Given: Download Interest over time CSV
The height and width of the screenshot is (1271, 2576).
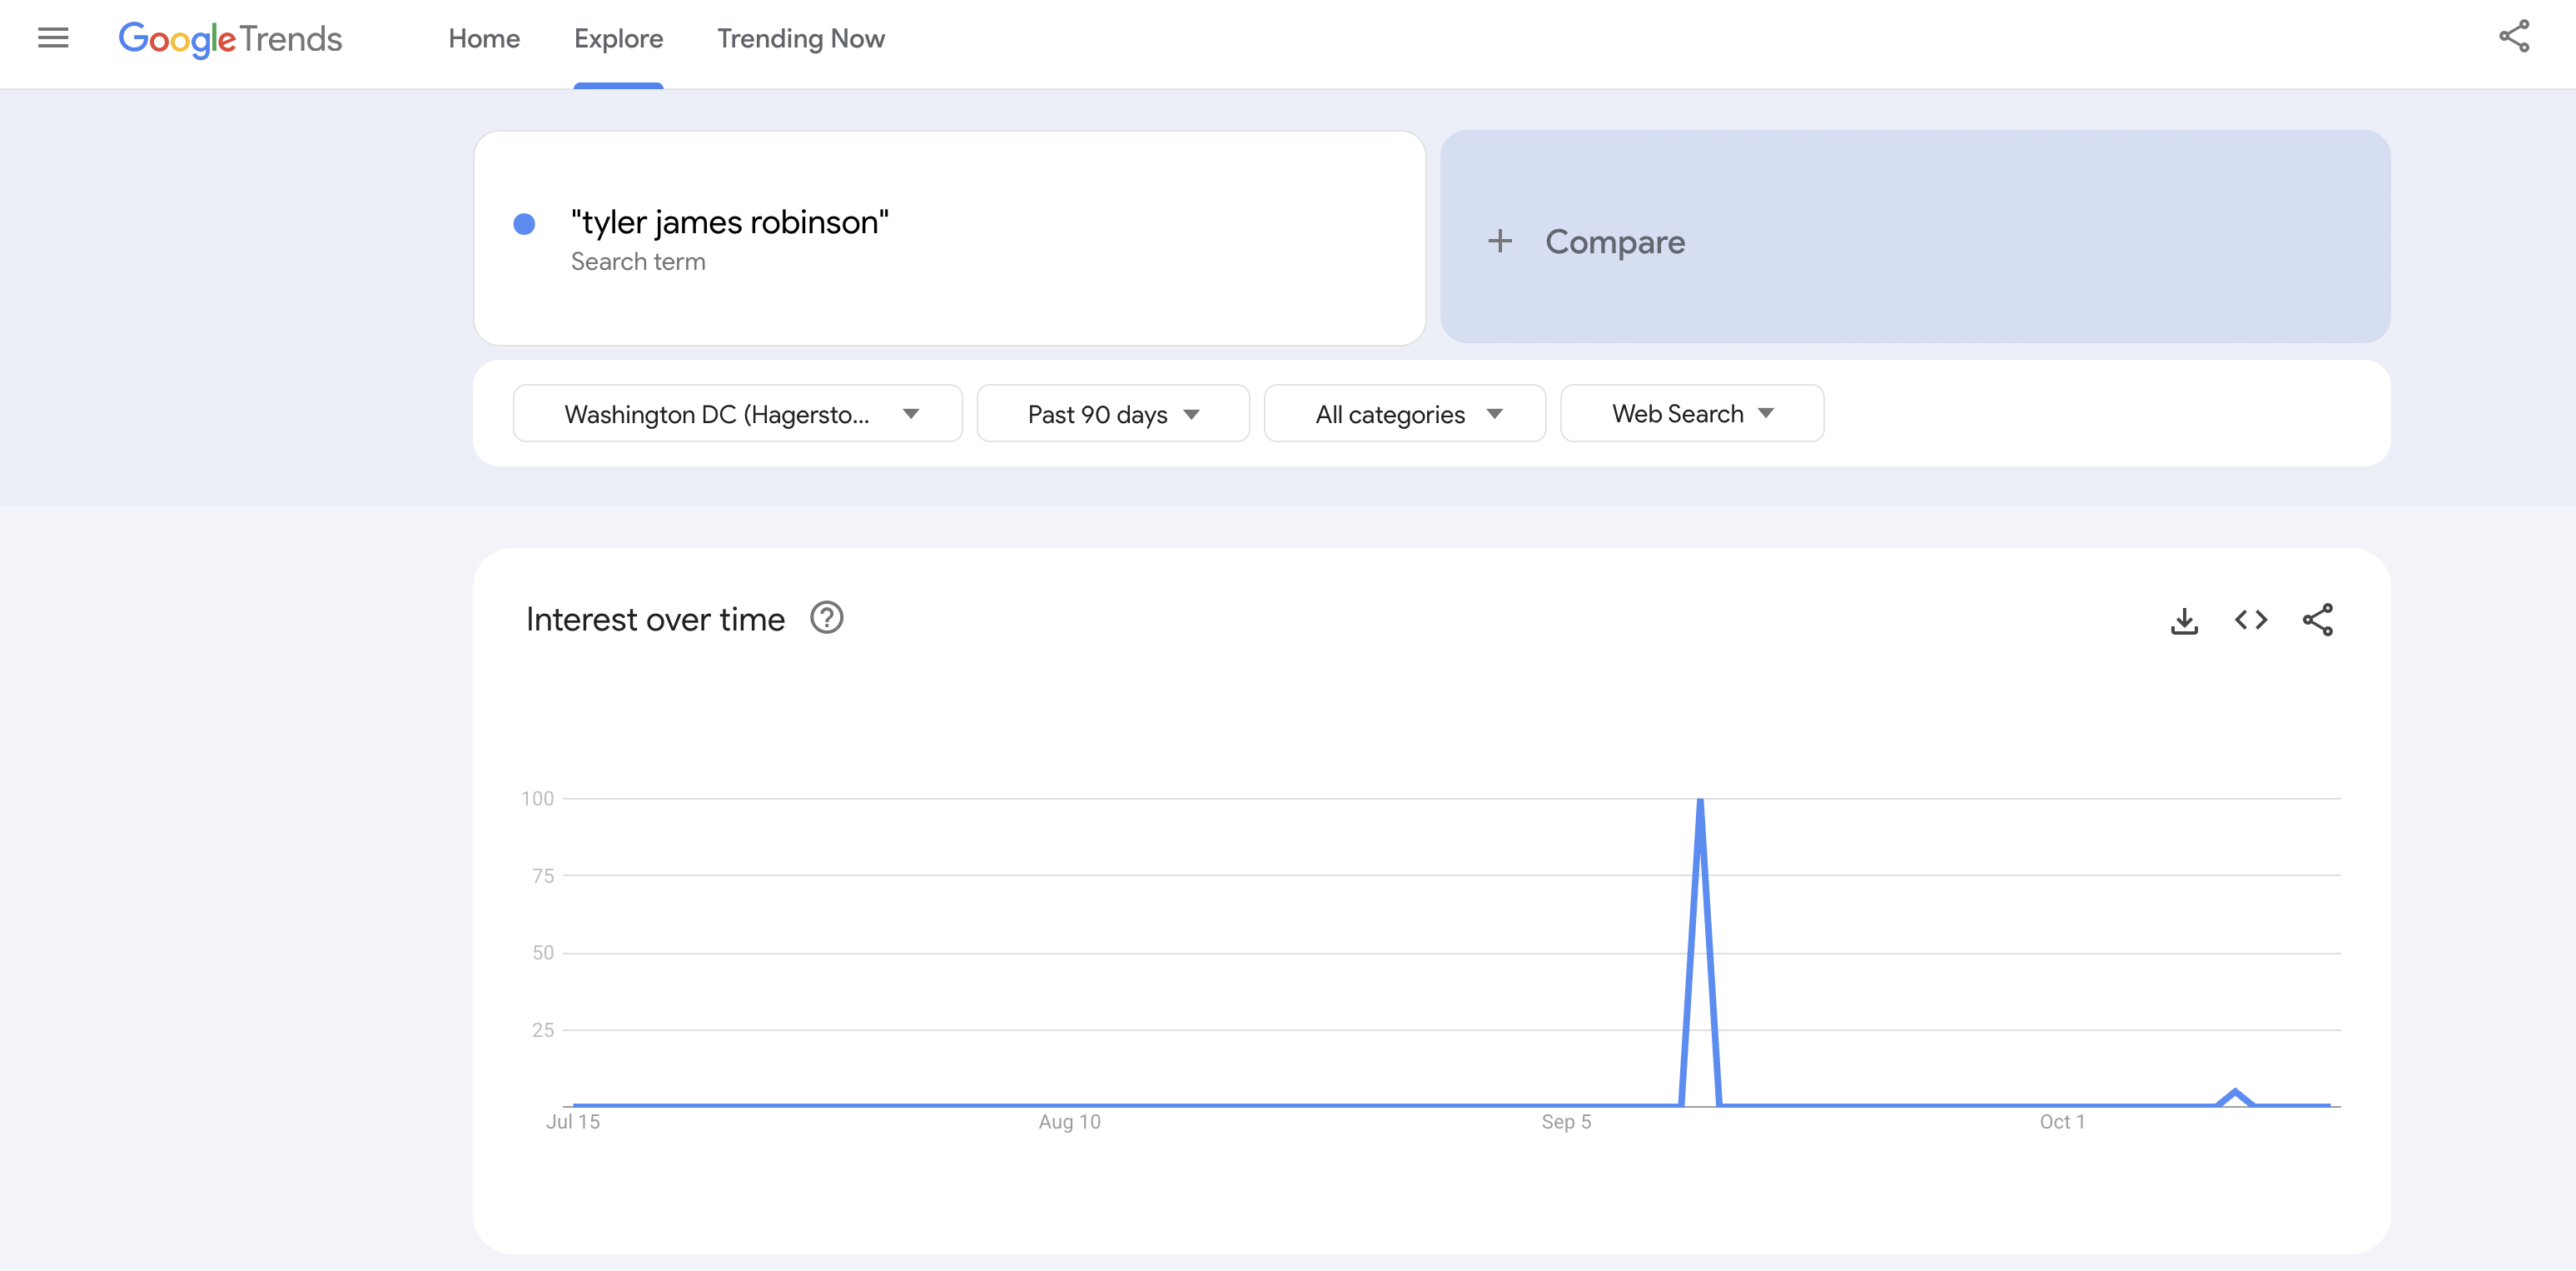Looking at the screenshot, I should coord(2184,620).
